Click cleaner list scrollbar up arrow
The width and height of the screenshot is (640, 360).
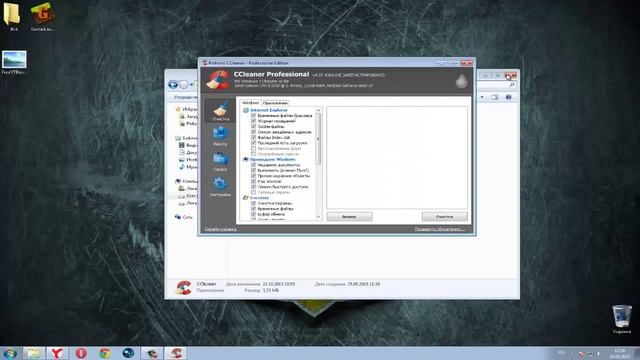tap(318, 111)
